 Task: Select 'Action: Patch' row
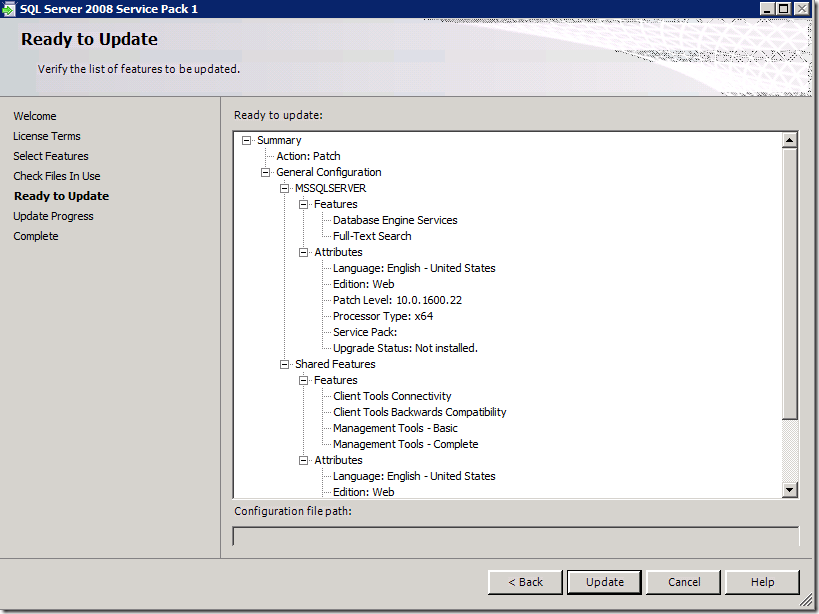click(x=308, y=156)
